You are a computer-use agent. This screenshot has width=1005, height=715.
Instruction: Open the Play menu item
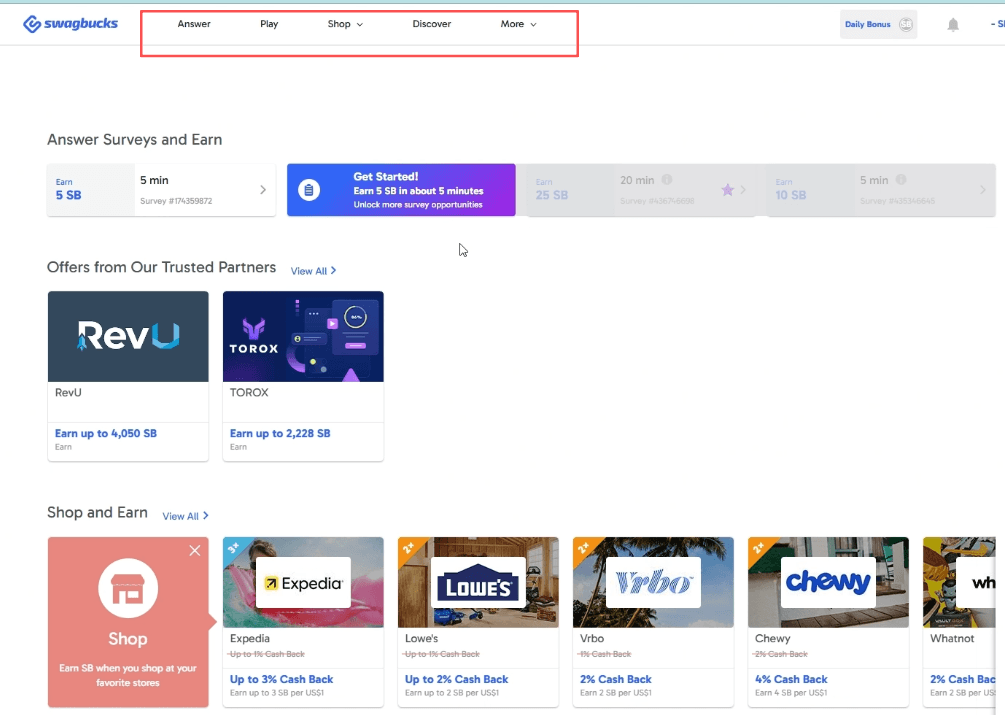click(x=269, y=24)
